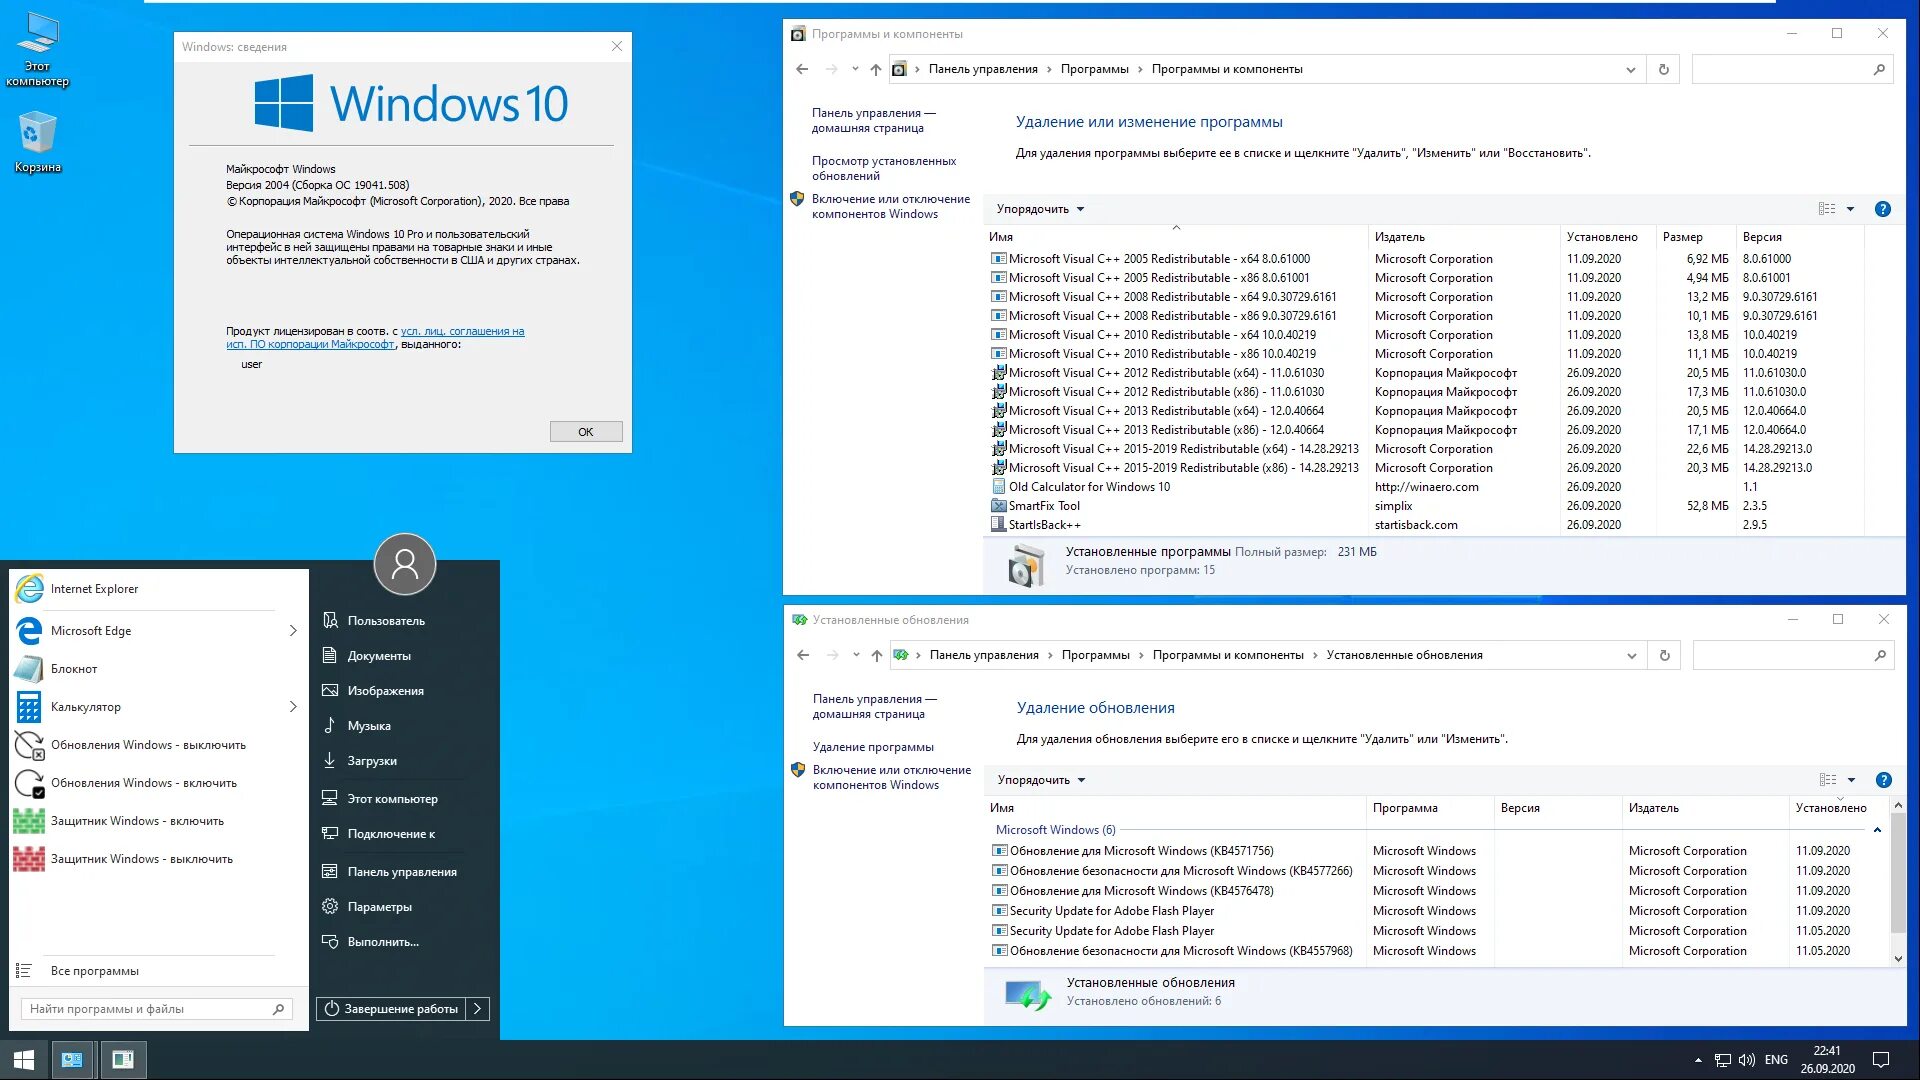The height and width of the screenshot is (1080, 1920).
Task: Refresh the Программы и компоненты window
Action: coord(1664,69)
